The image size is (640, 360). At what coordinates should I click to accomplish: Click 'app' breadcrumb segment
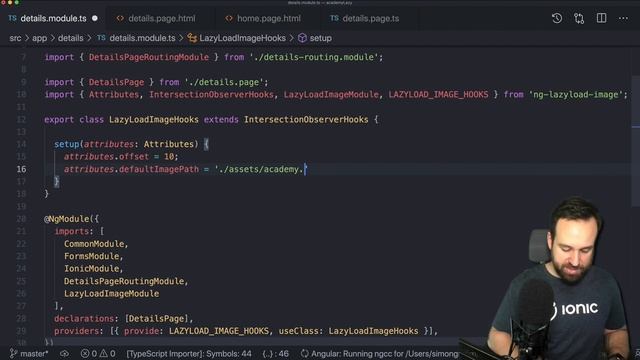tap(39, 38)
